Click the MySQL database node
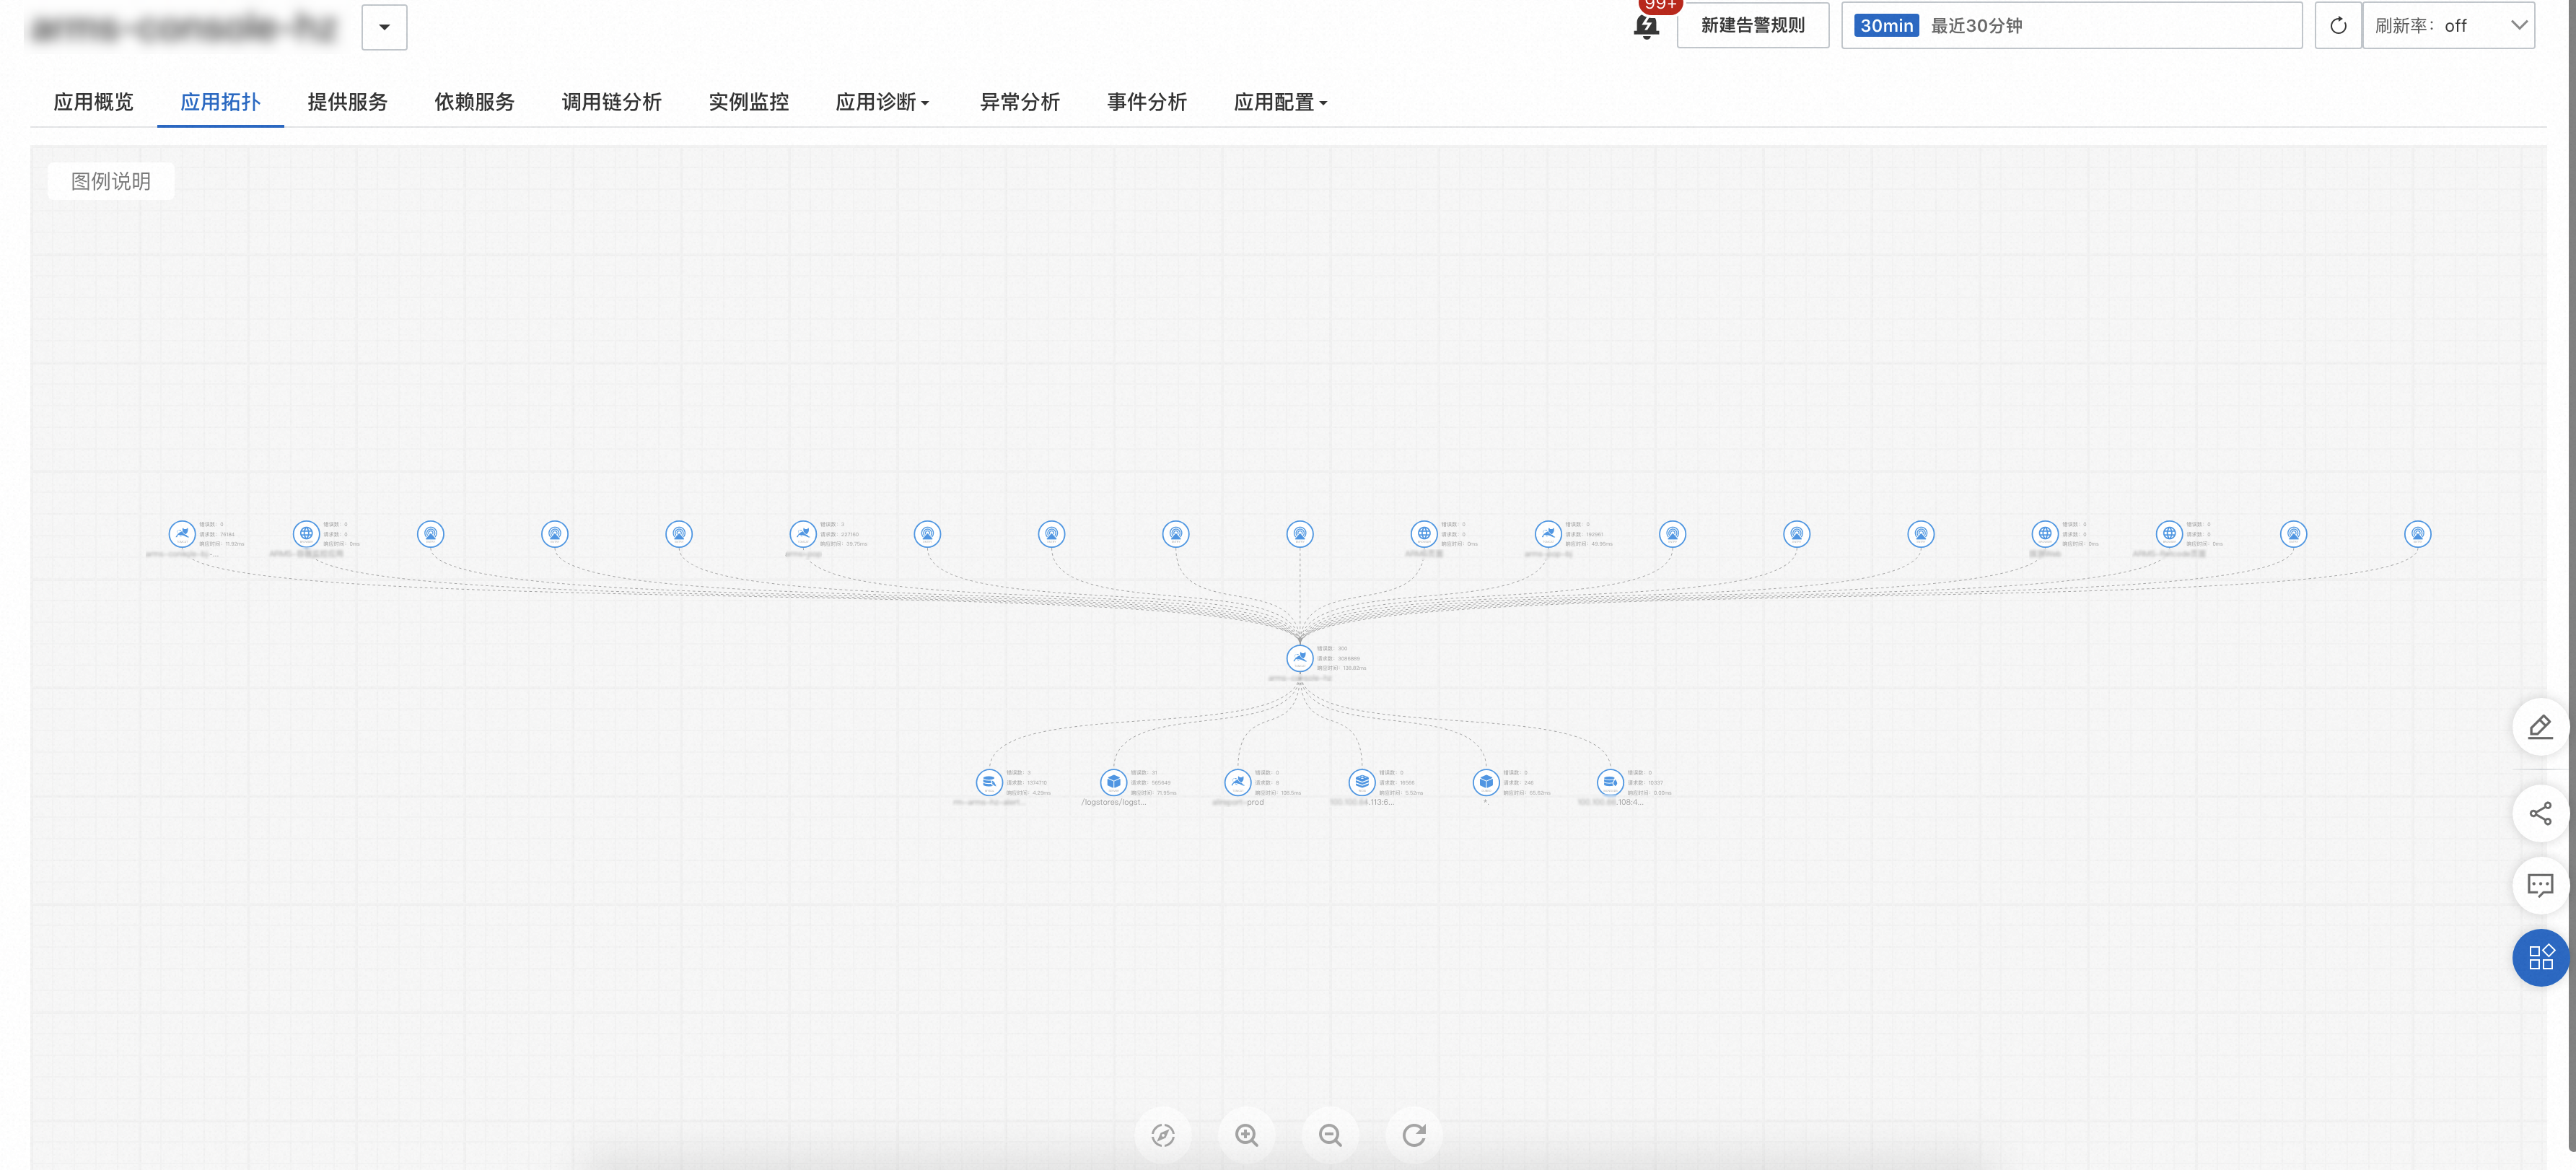This screenshot has width=2576, height=1170. 989,782
